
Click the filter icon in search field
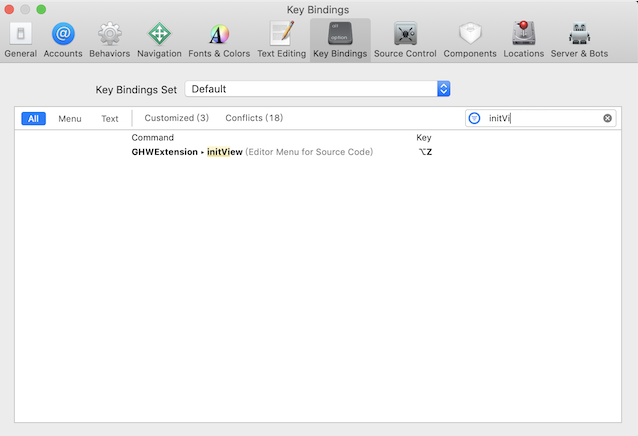(474, 118)
